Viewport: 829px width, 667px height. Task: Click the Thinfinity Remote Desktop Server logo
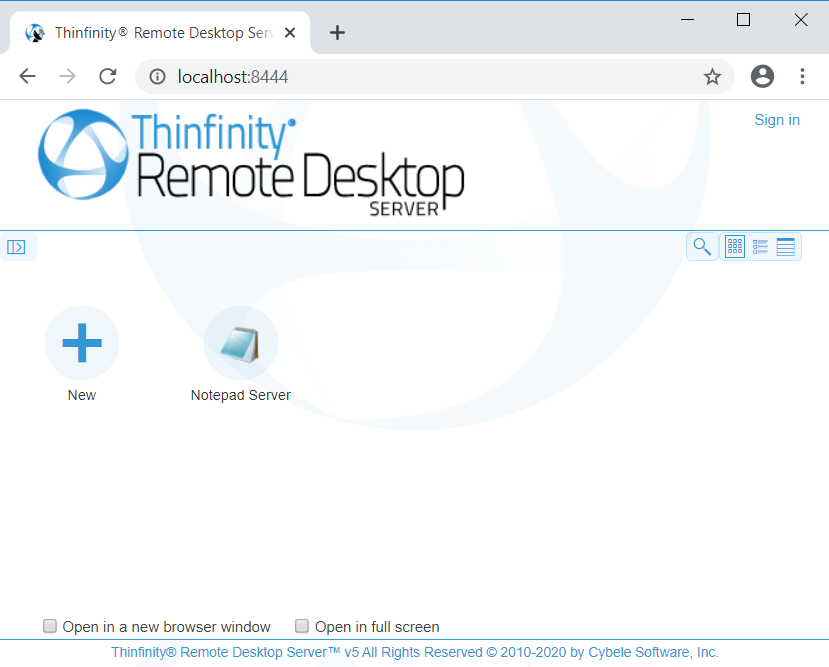click(x=251, y=161)
